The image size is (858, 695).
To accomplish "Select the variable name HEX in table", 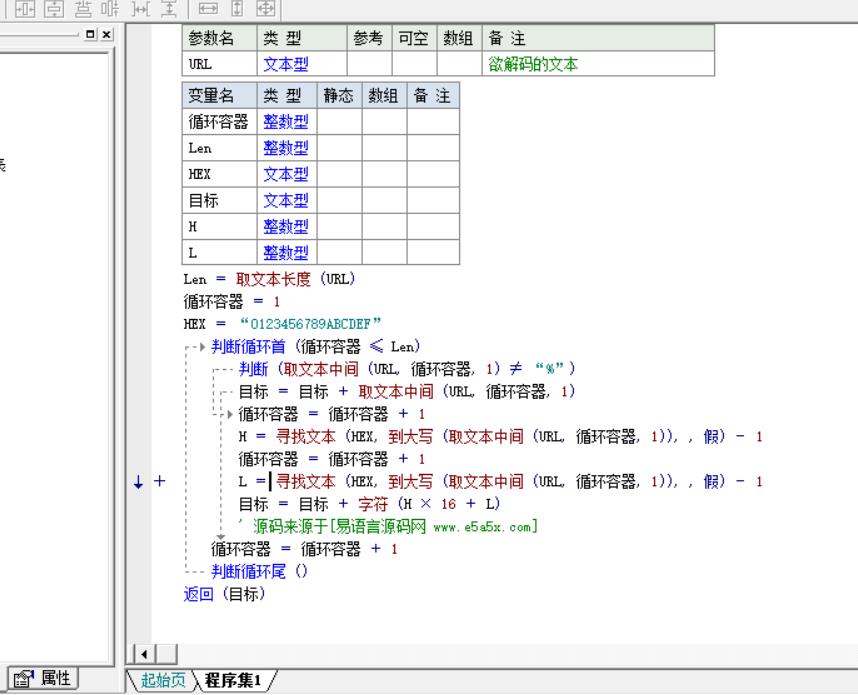I will pos(199,174).
